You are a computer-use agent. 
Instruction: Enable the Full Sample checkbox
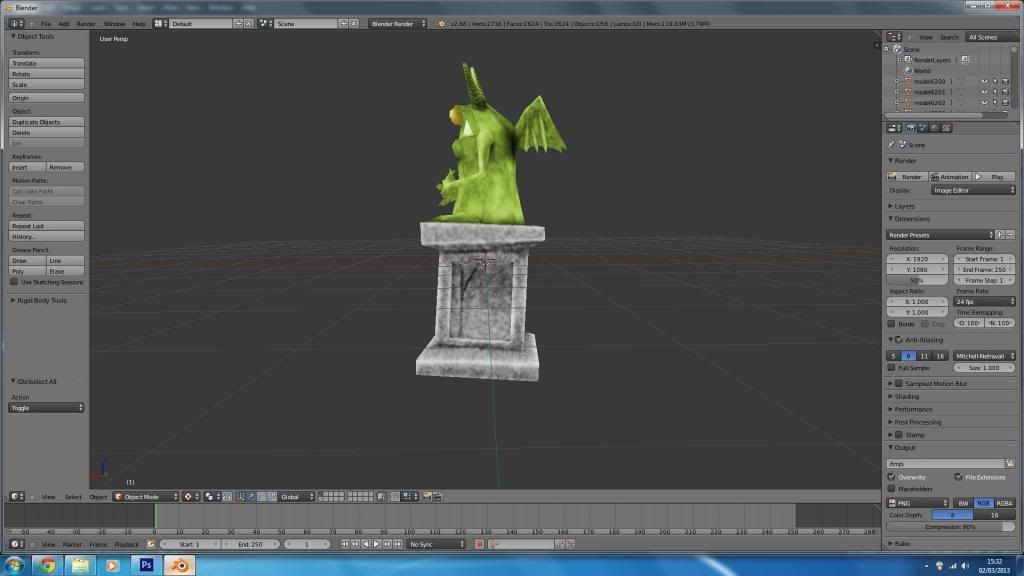891,368
